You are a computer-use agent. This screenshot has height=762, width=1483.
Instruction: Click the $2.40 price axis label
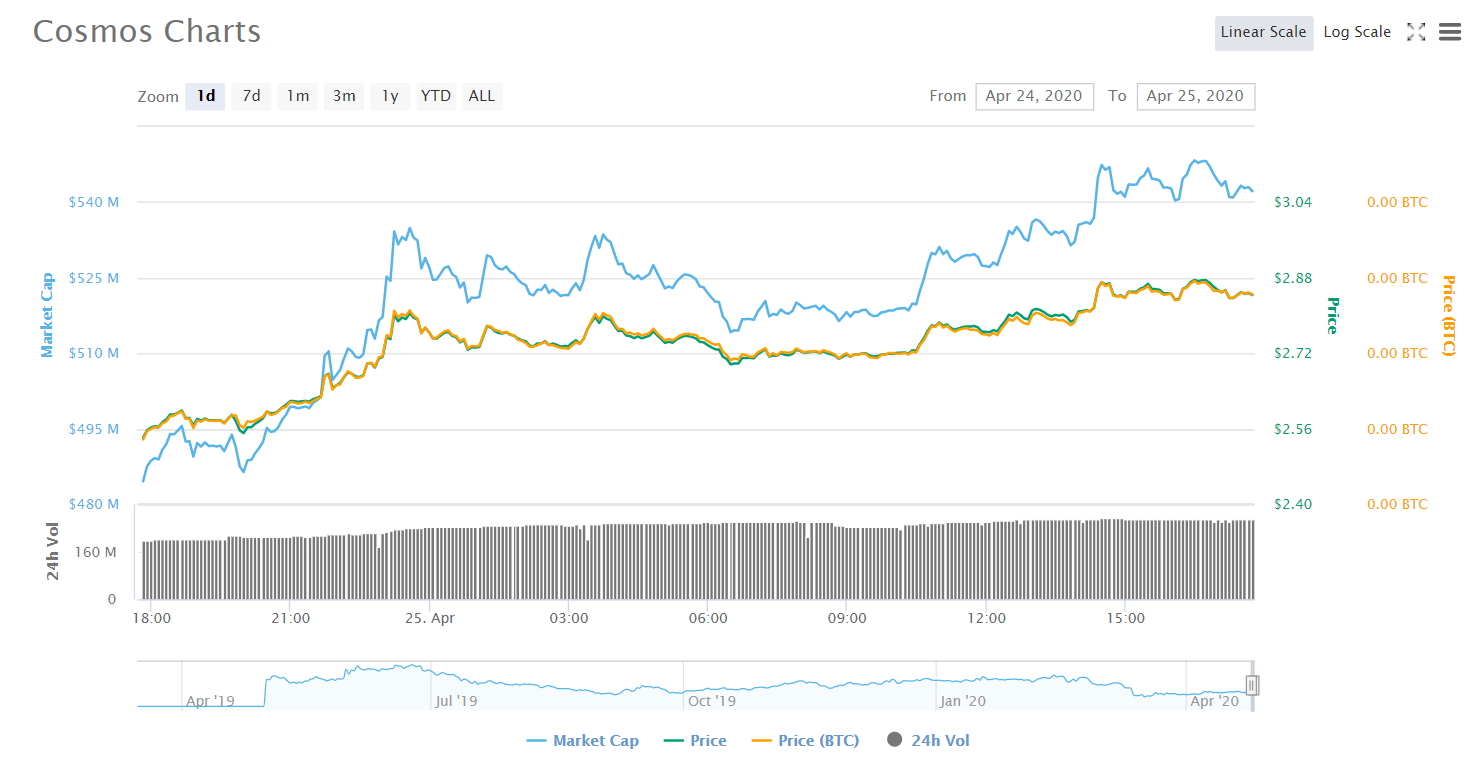pyautogui.click(x=1293, y=504)
